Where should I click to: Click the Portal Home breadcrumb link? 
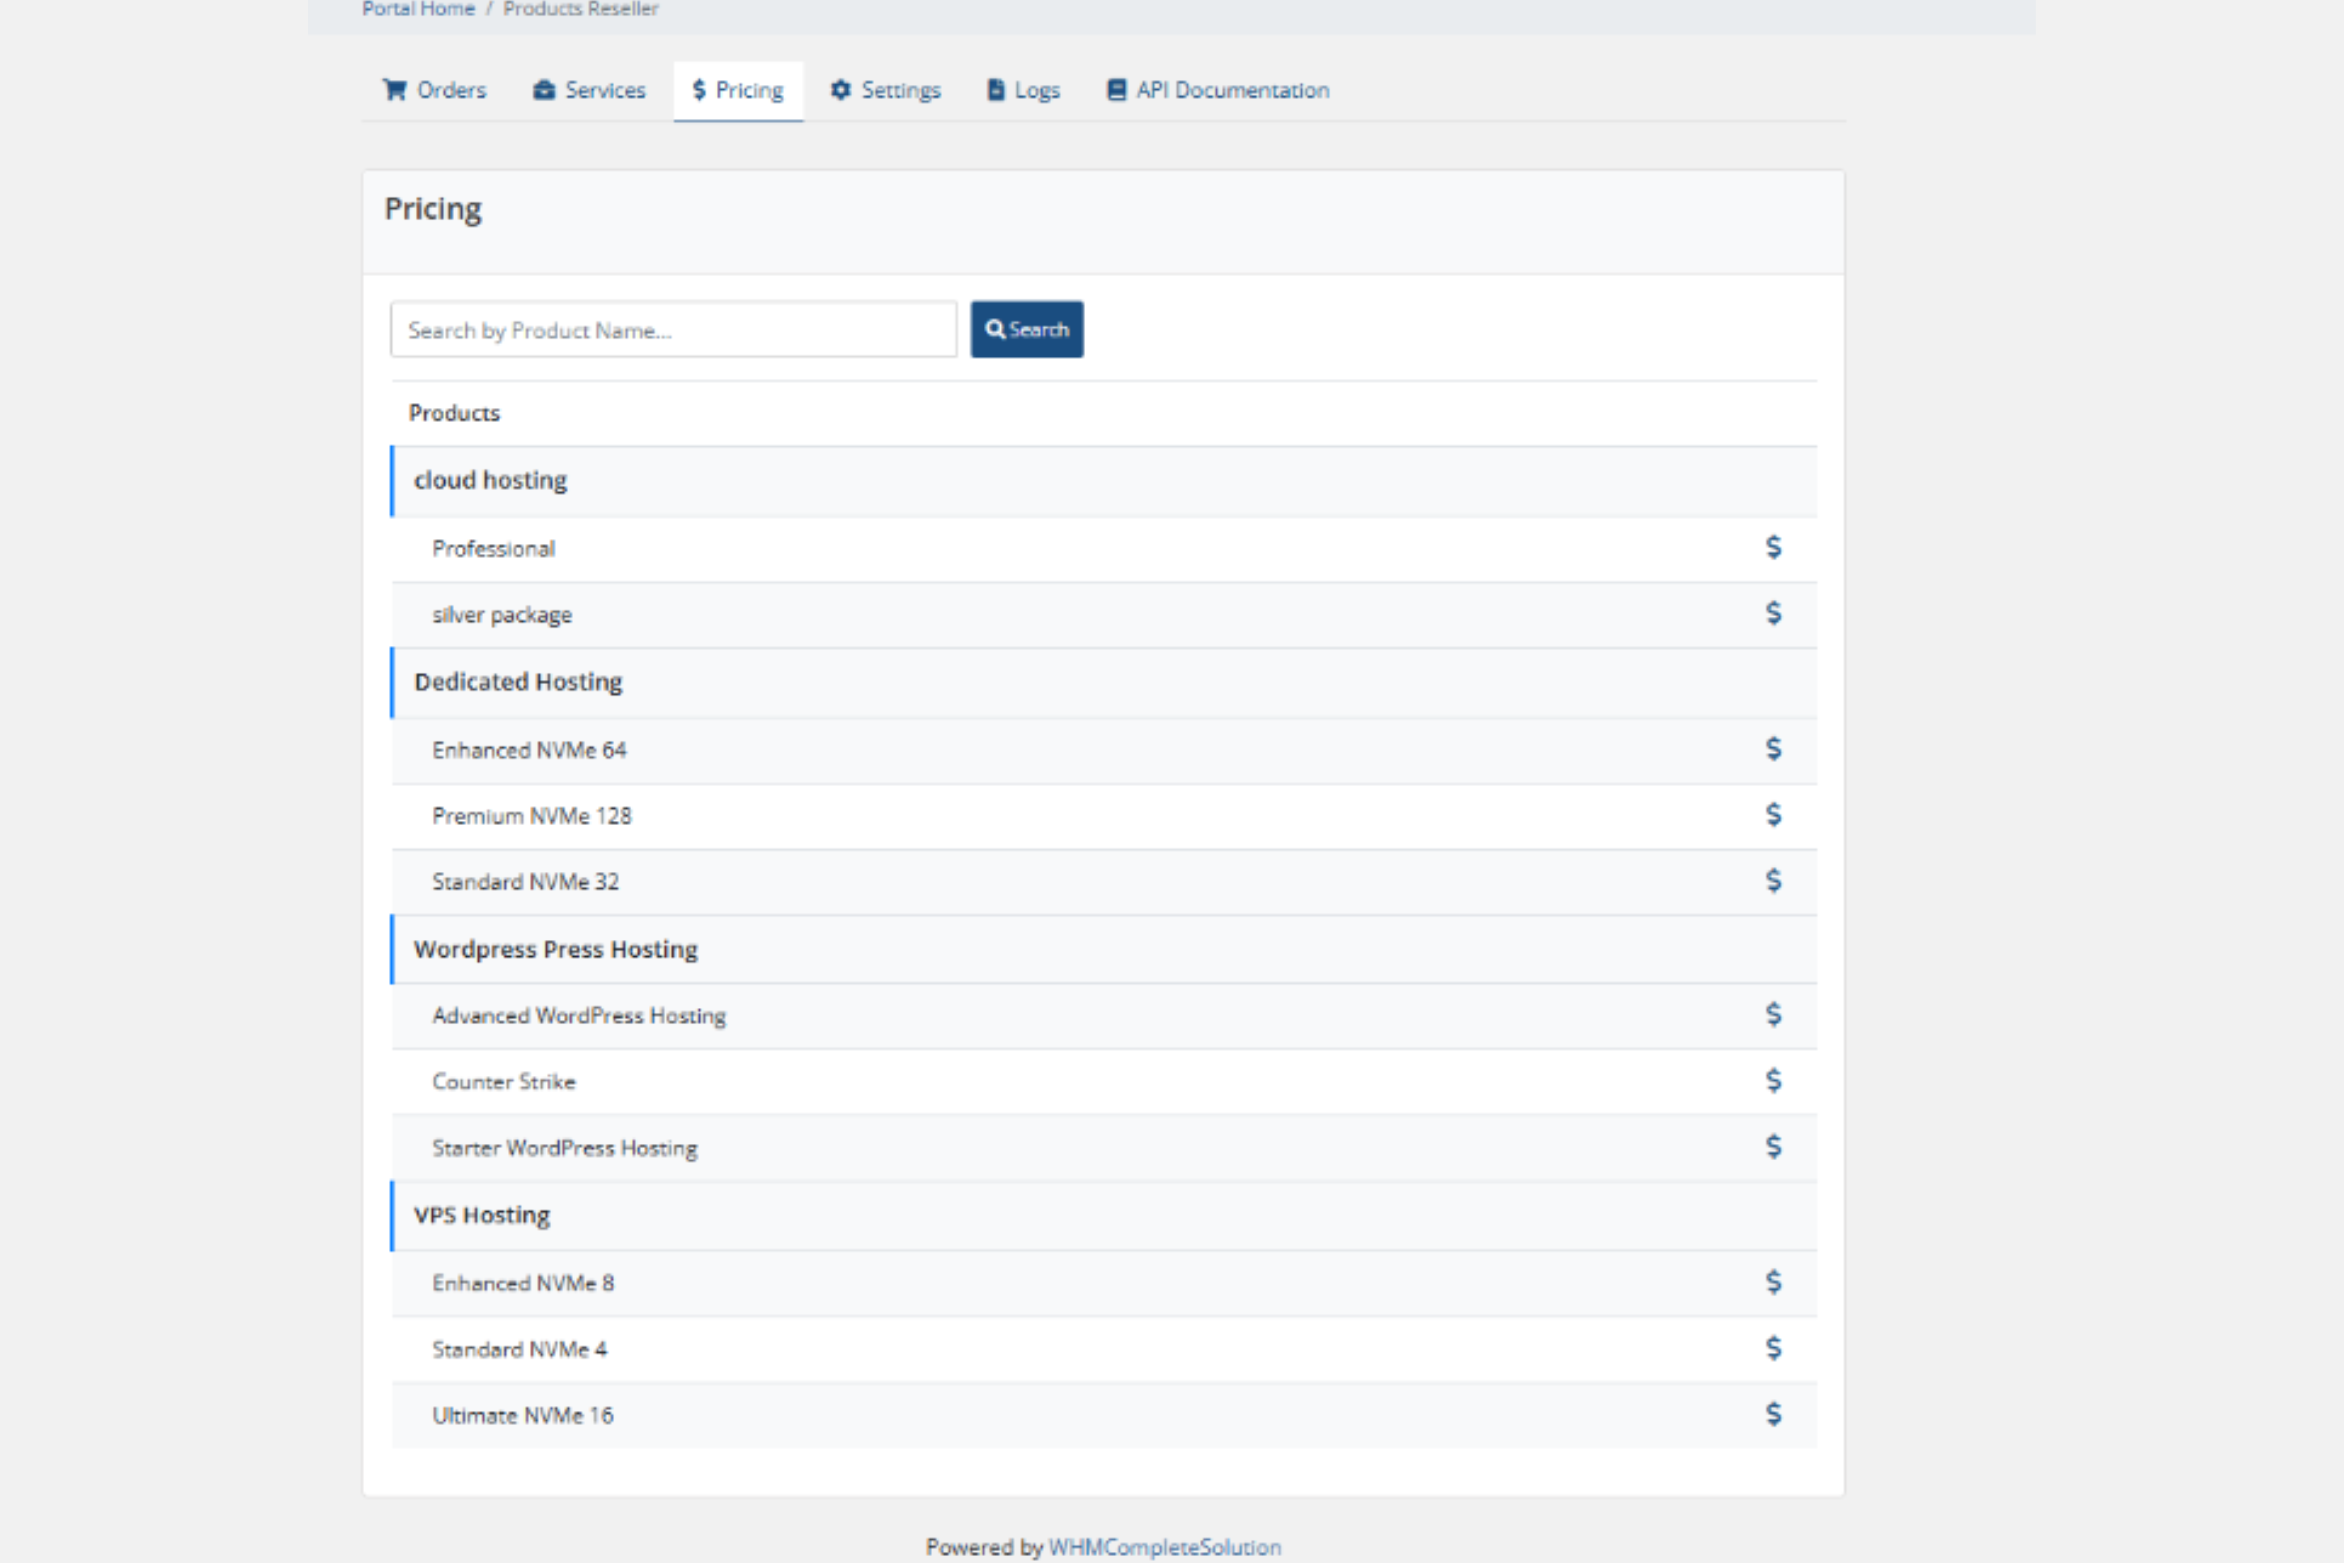pyautogui.click(x=418, y=9)
